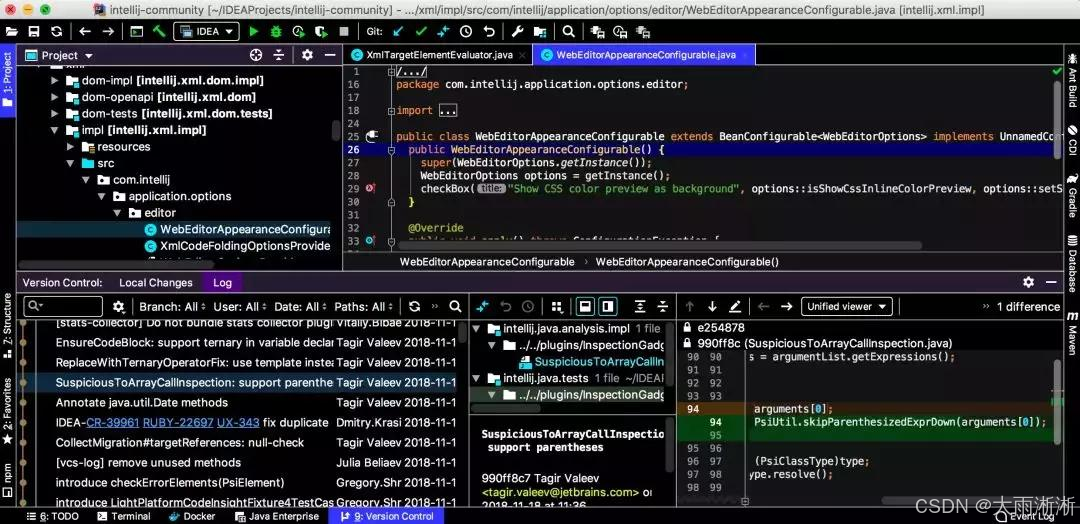Image resolution: width=1080 pixels, height=524 pixels.
Task: Open the Terminal tool window tab
Action: [124, 516]
